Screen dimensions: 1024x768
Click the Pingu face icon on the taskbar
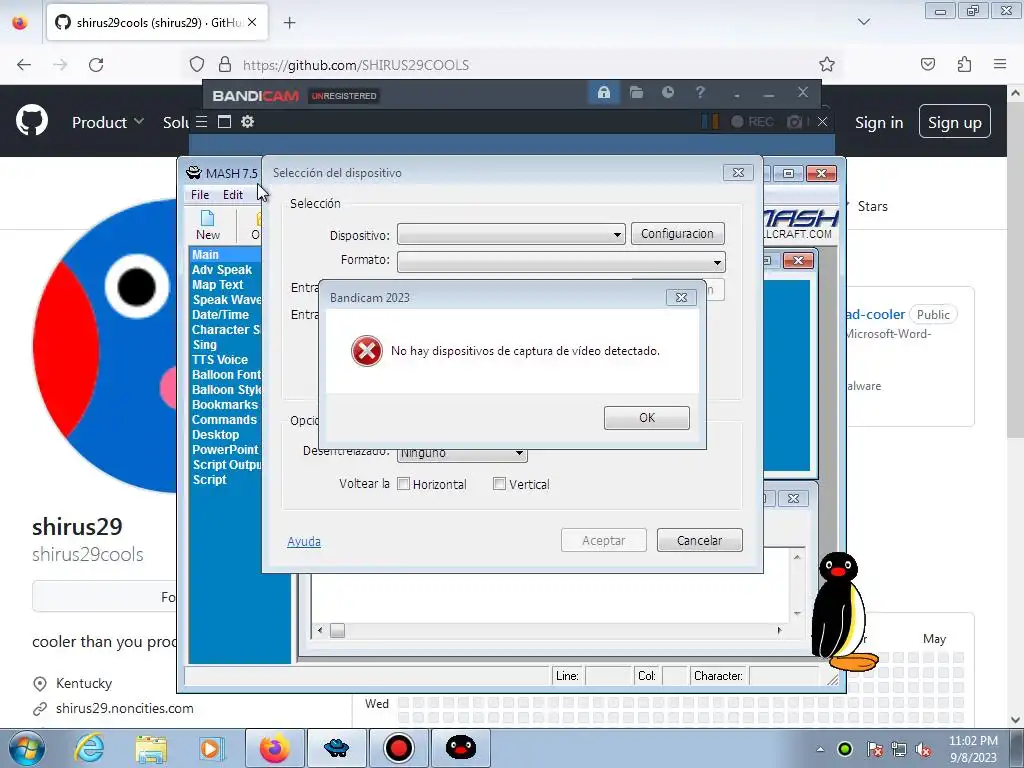460,748
